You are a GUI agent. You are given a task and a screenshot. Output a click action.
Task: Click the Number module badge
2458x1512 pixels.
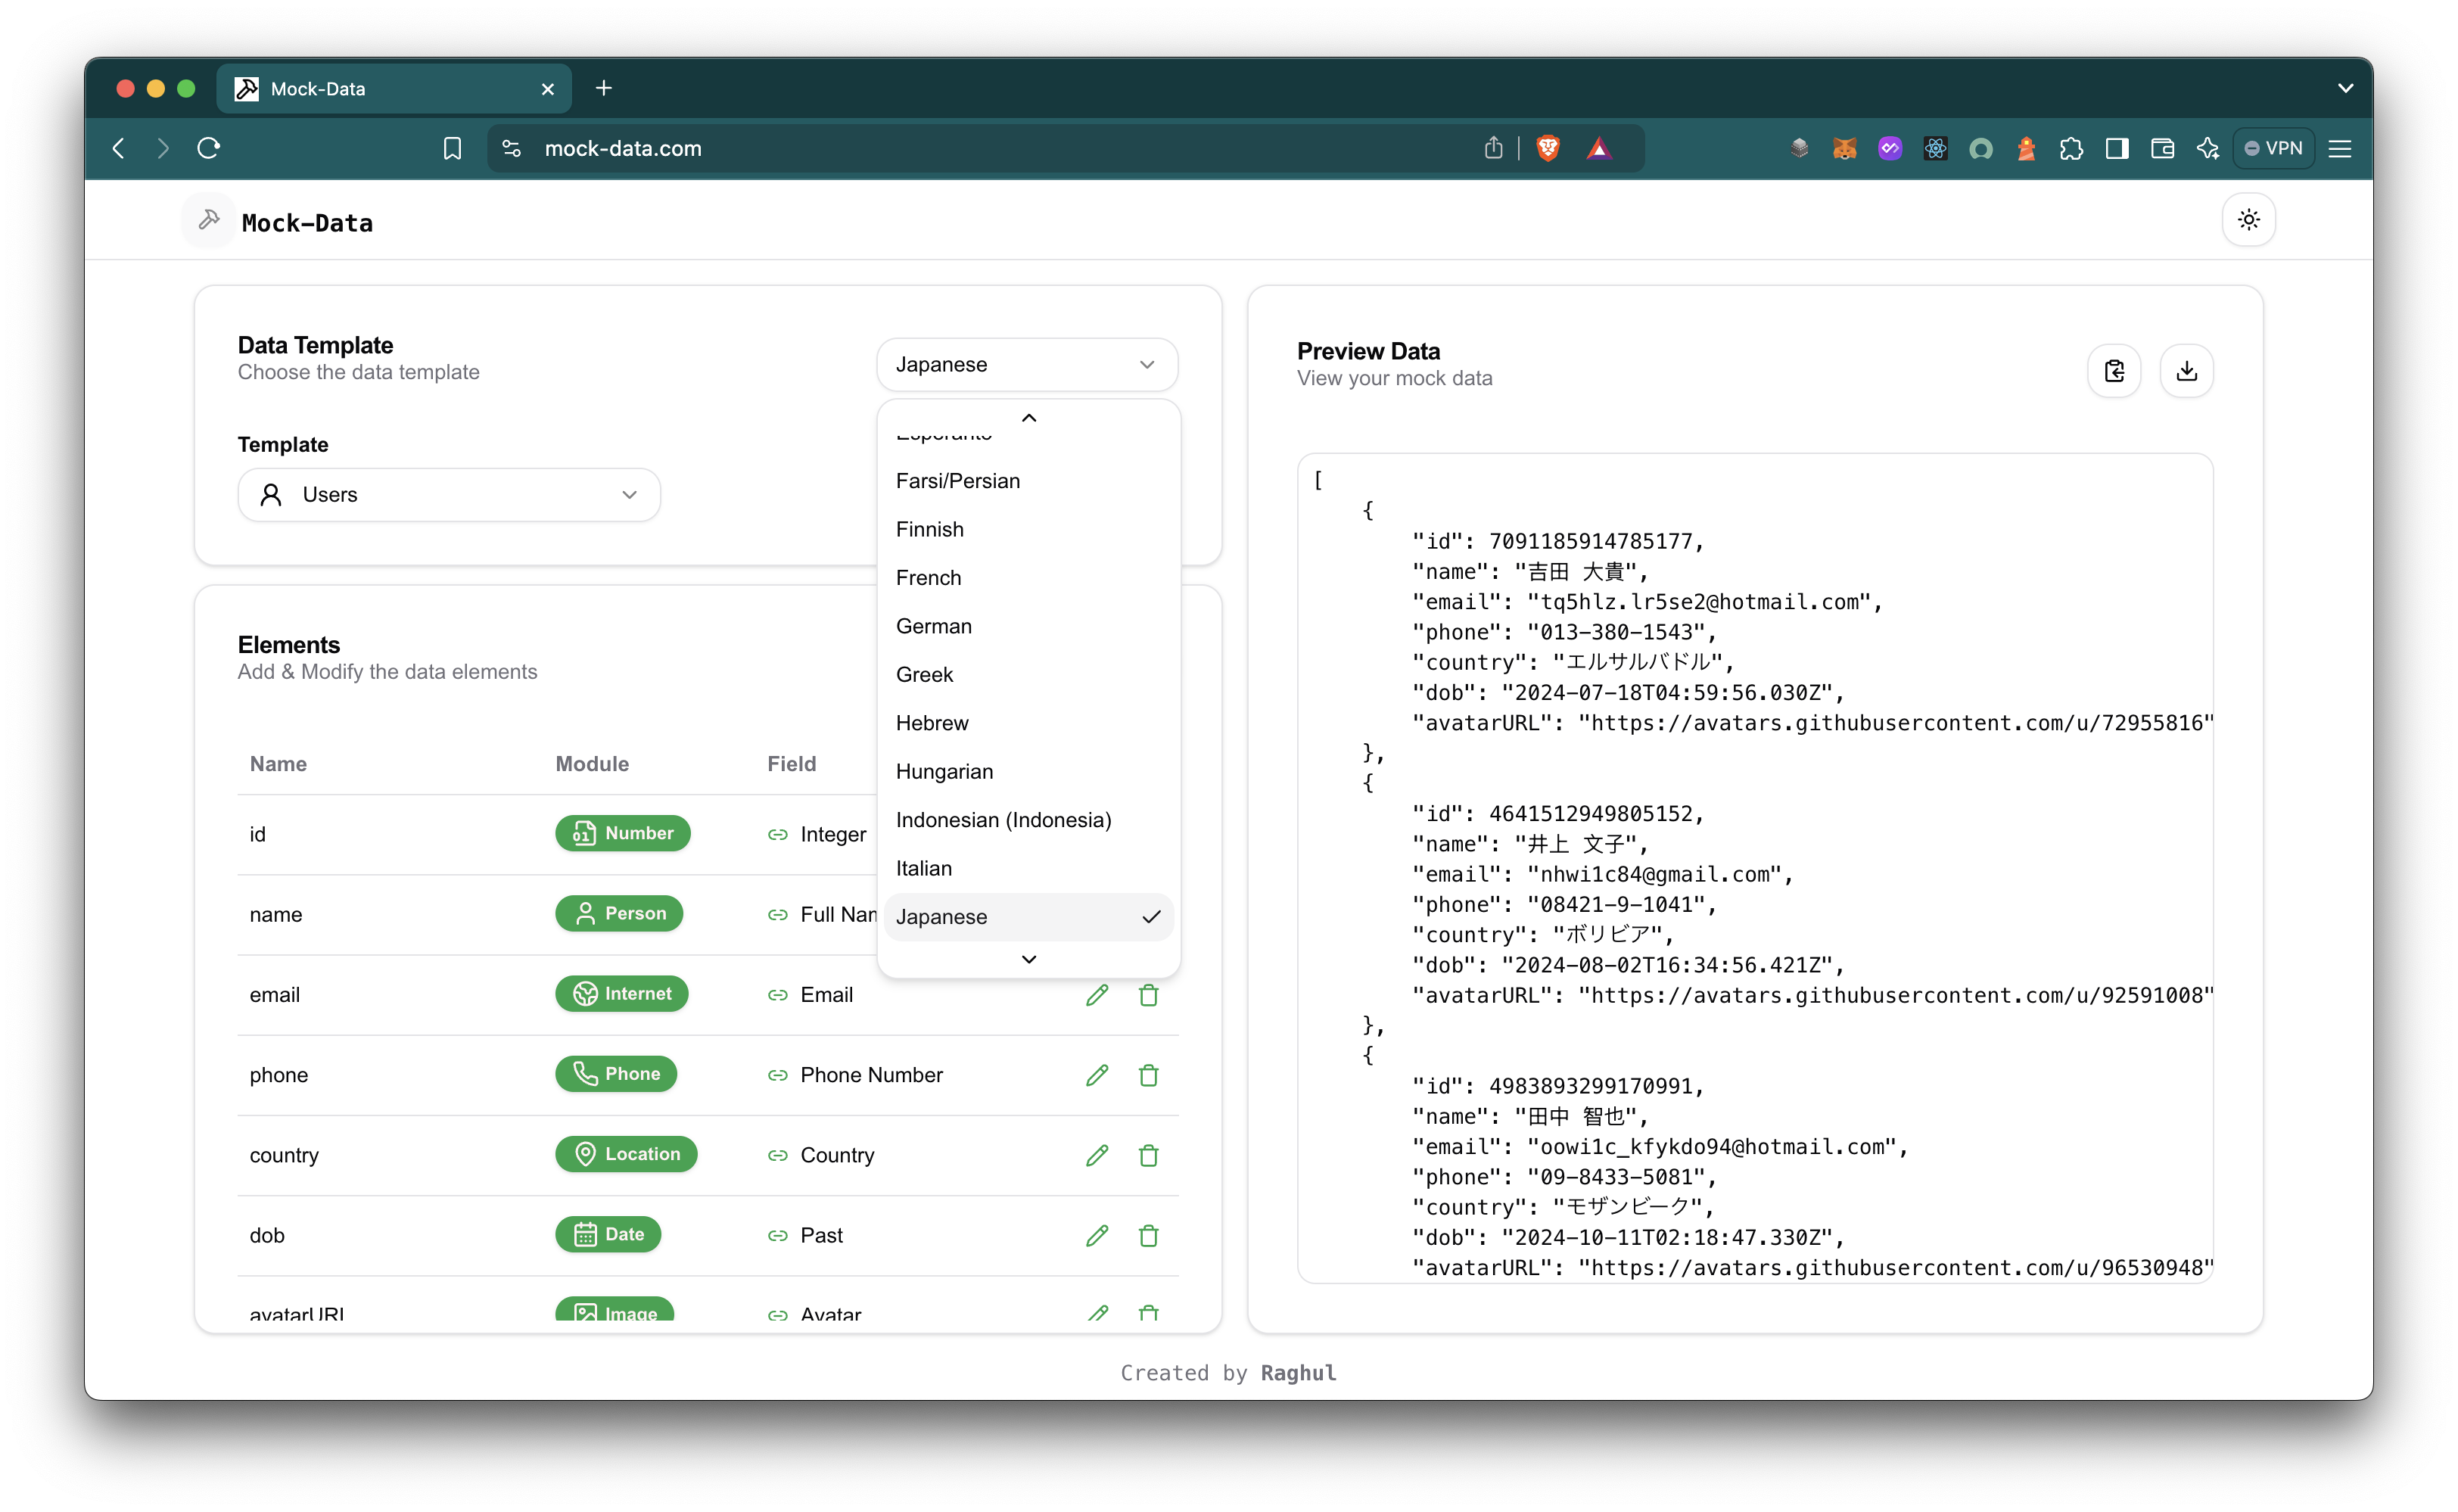click(622, 833)
